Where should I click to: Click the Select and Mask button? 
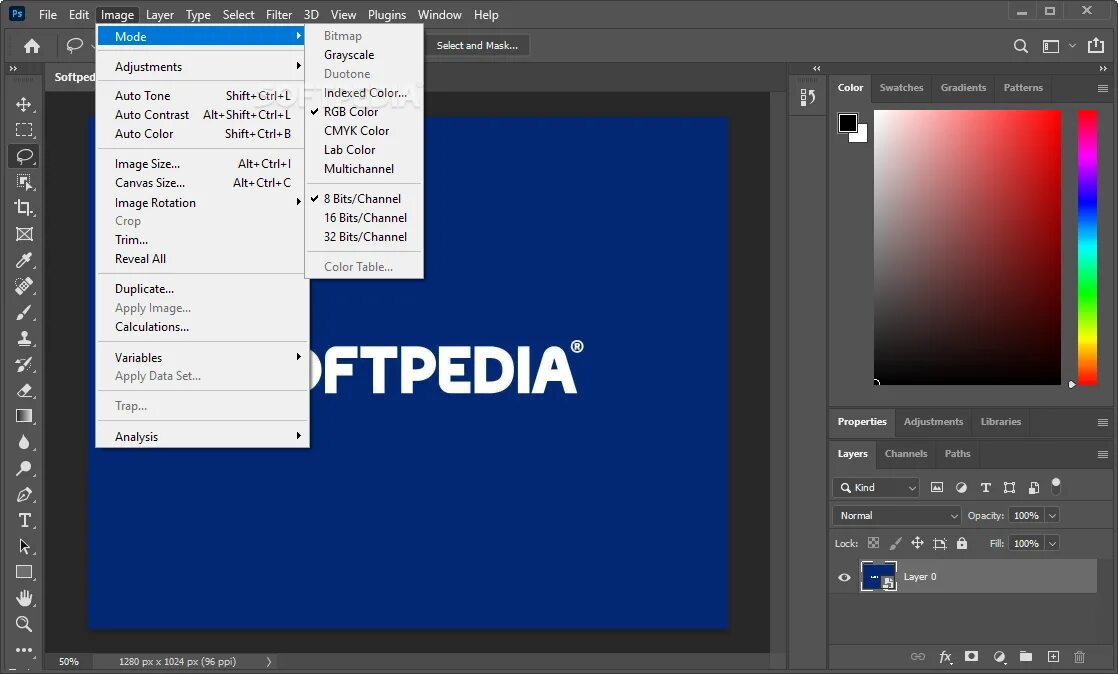click(x=477, y=46)
